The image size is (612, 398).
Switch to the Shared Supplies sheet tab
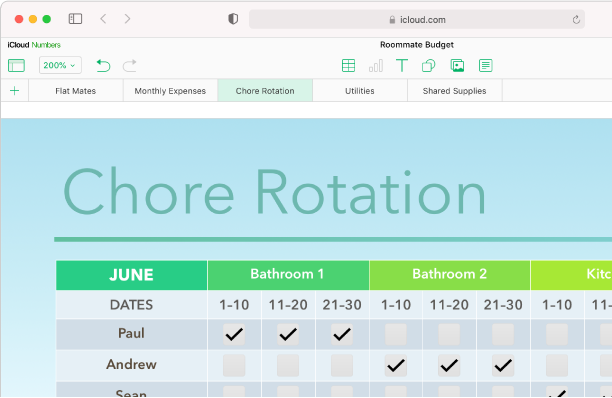click(x=454, y=91)
